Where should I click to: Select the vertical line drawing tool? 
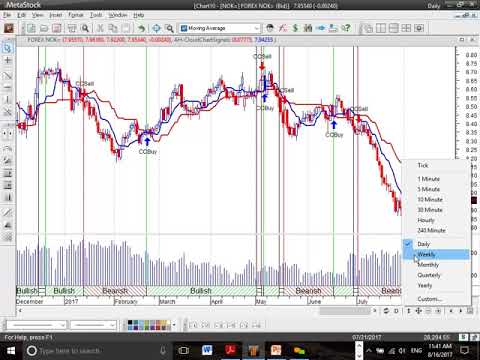7,99
